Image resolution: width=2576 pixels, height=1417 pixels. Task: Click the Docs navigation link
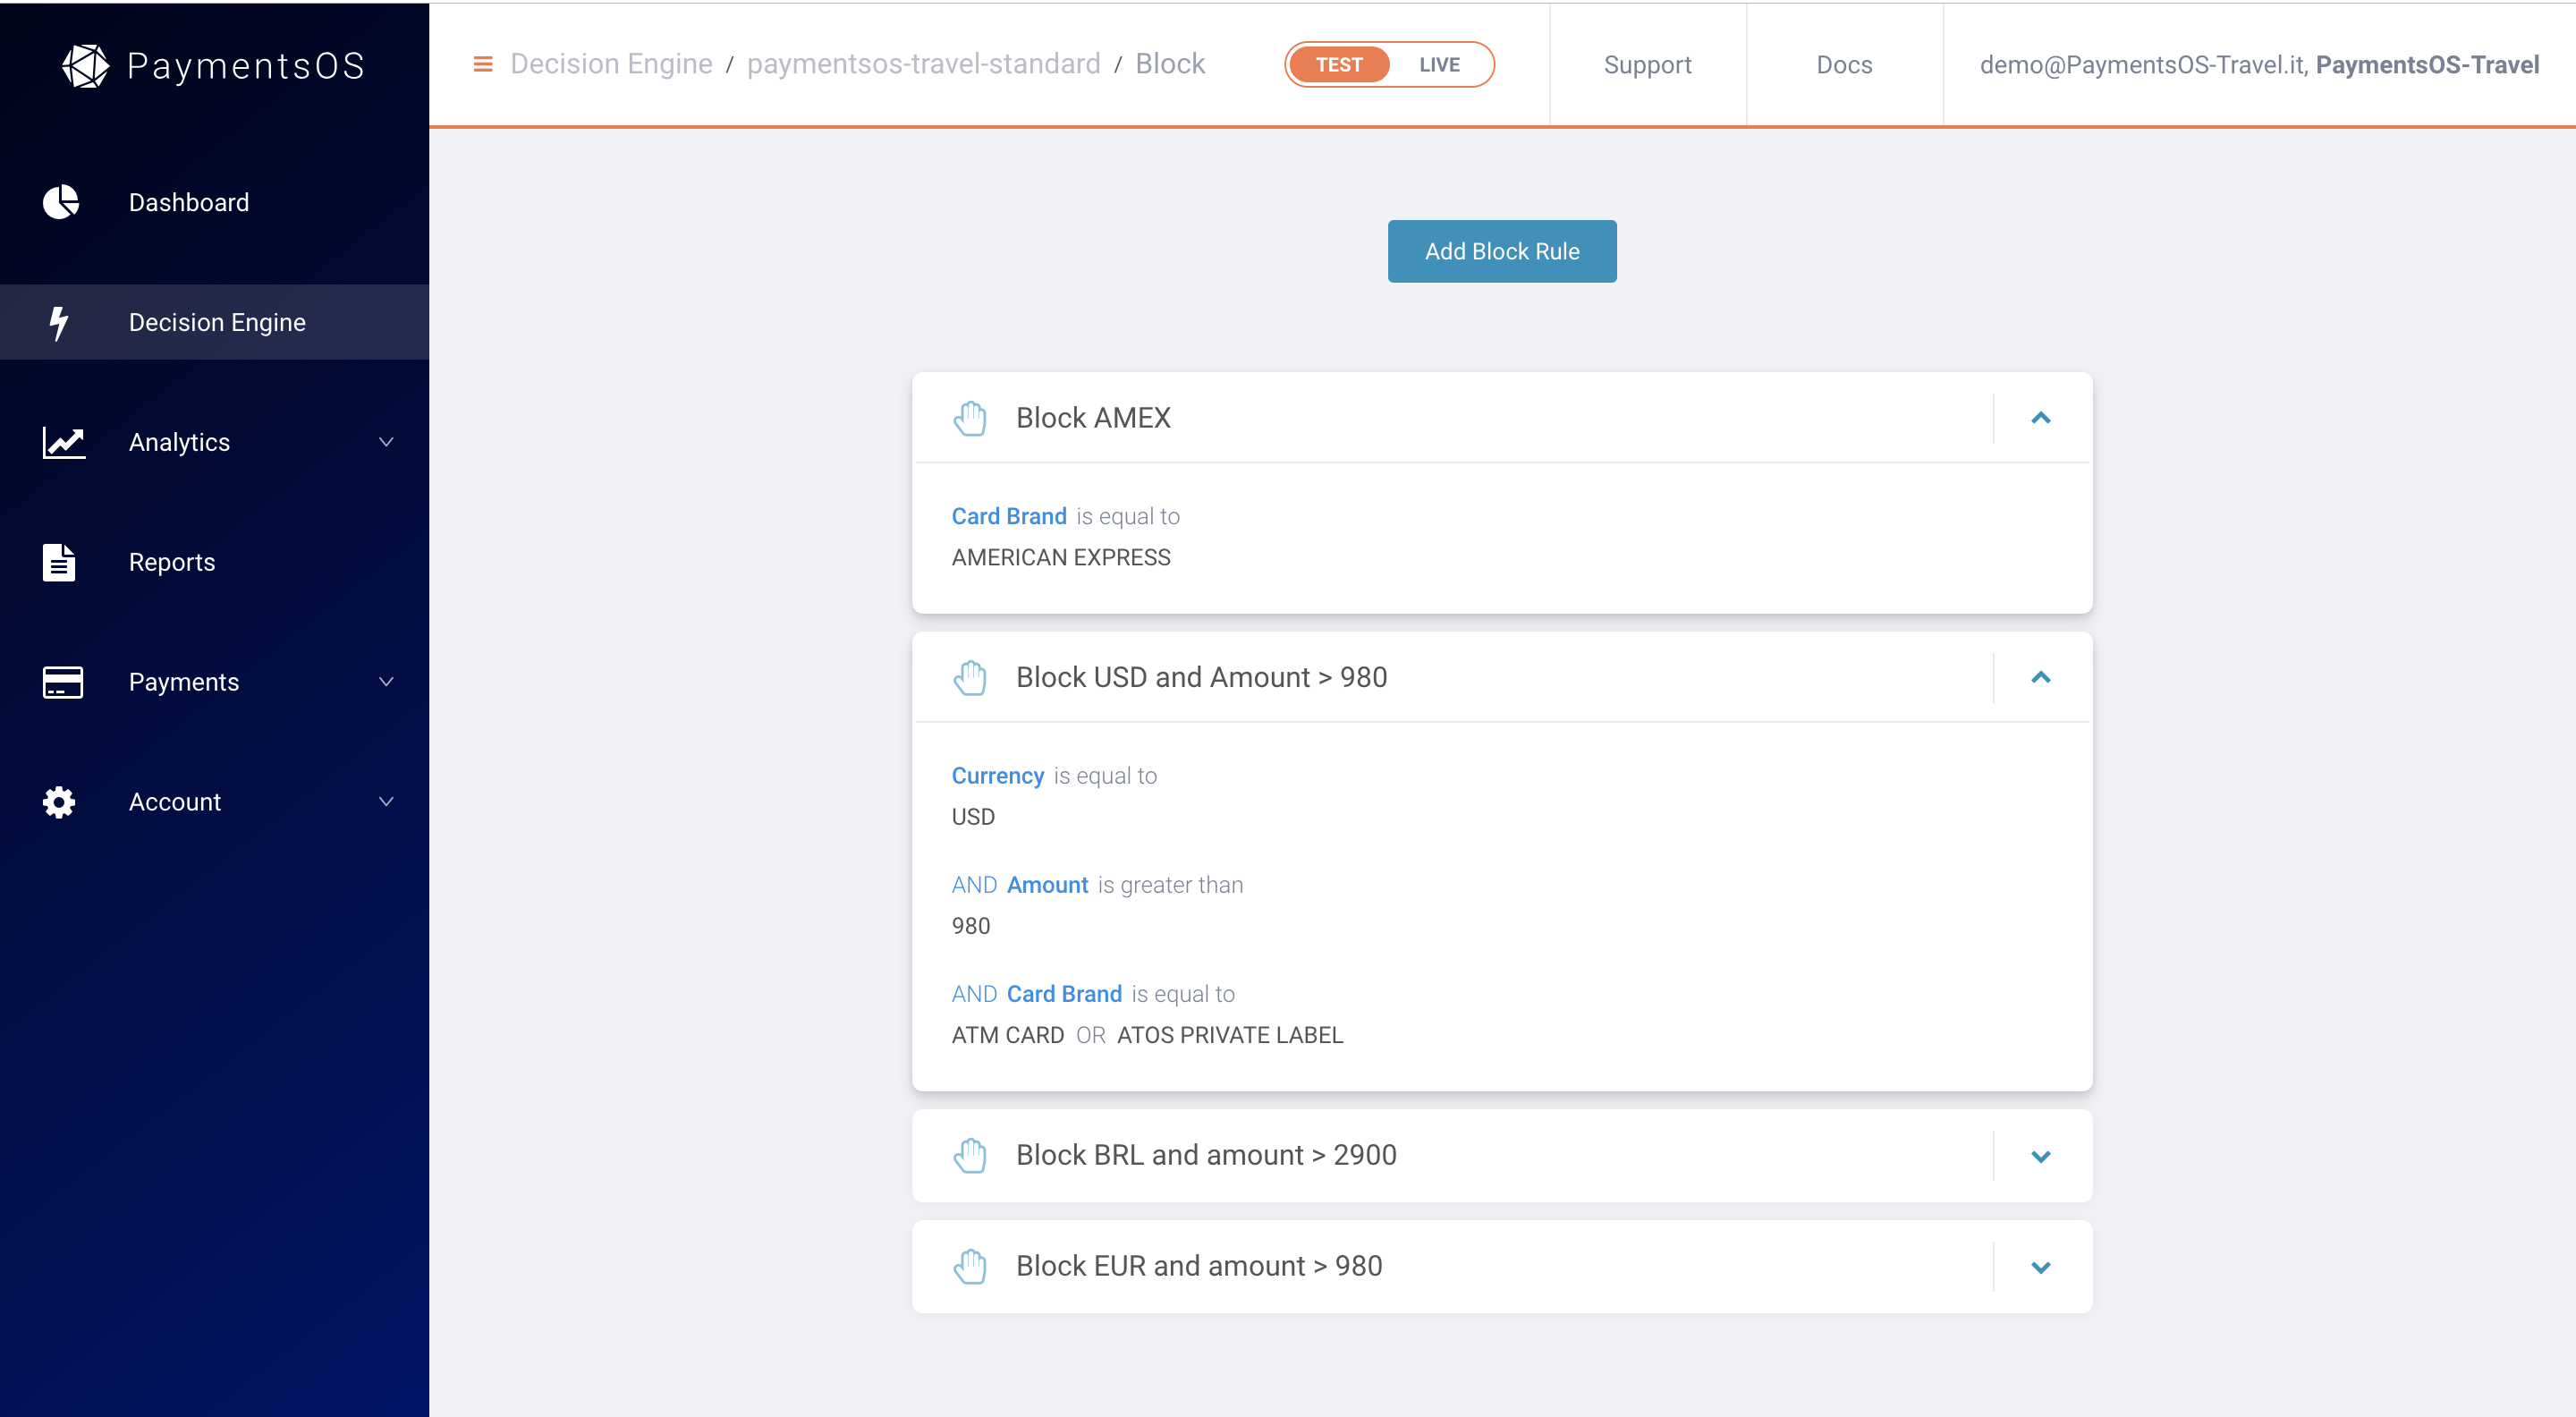[x=1843, y=64]
